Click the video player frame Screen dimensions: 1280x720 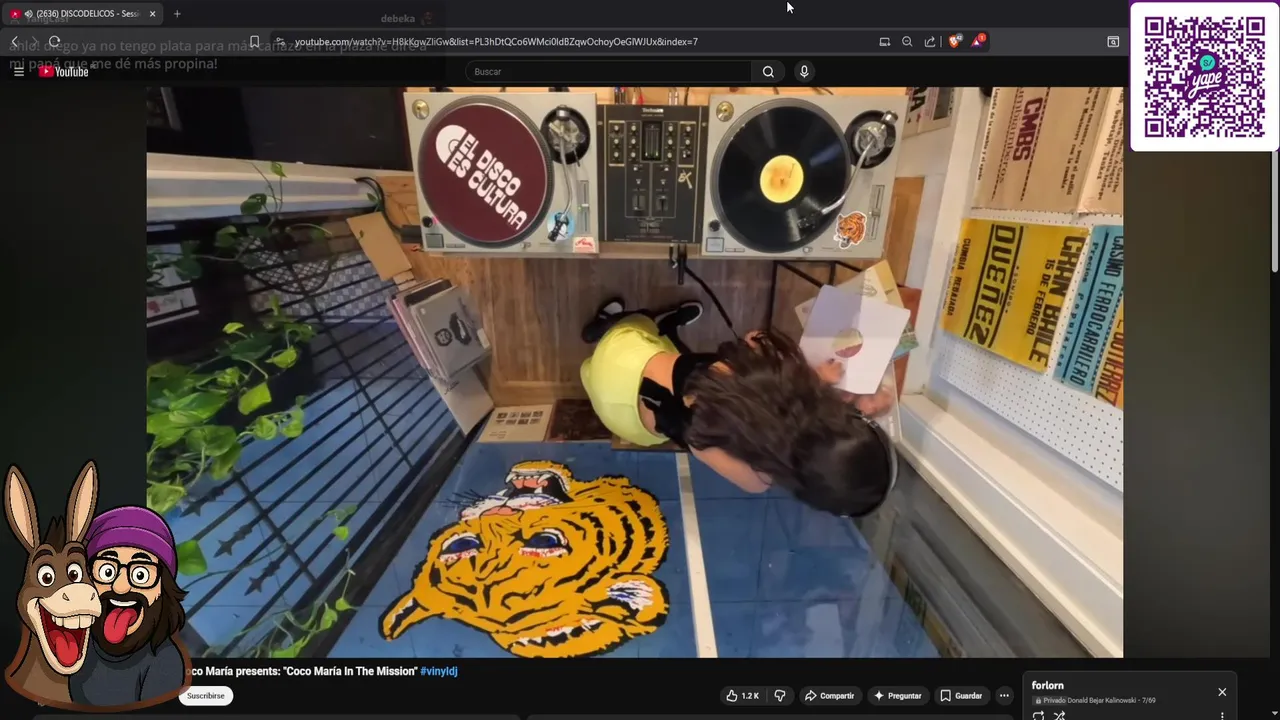634,372
